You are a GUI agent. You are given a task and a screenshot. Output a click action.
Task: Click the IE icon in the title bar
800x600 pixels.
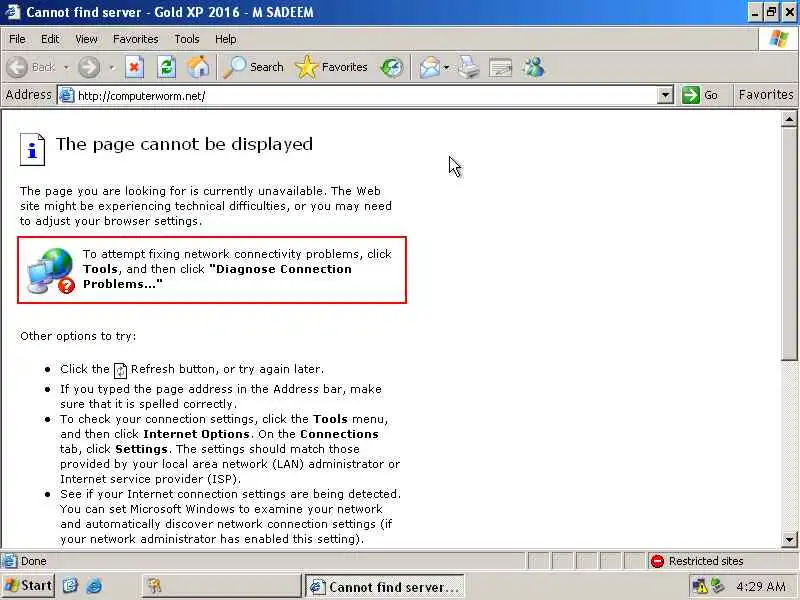point(12,11)
